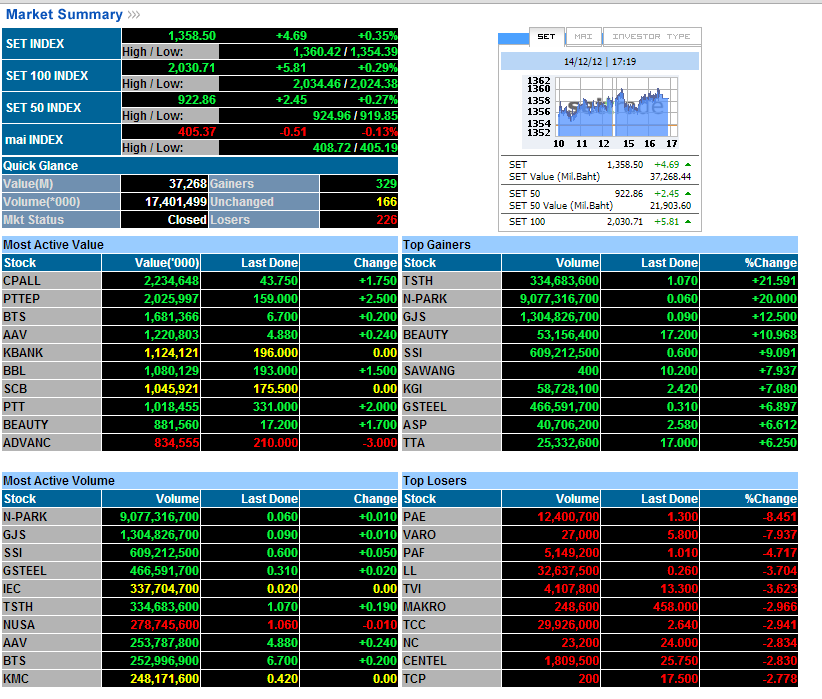Image resolution: width=822 pixels, height=699 pixels.
Task: Select the SET INDEX label
Action: coord(35,44)
